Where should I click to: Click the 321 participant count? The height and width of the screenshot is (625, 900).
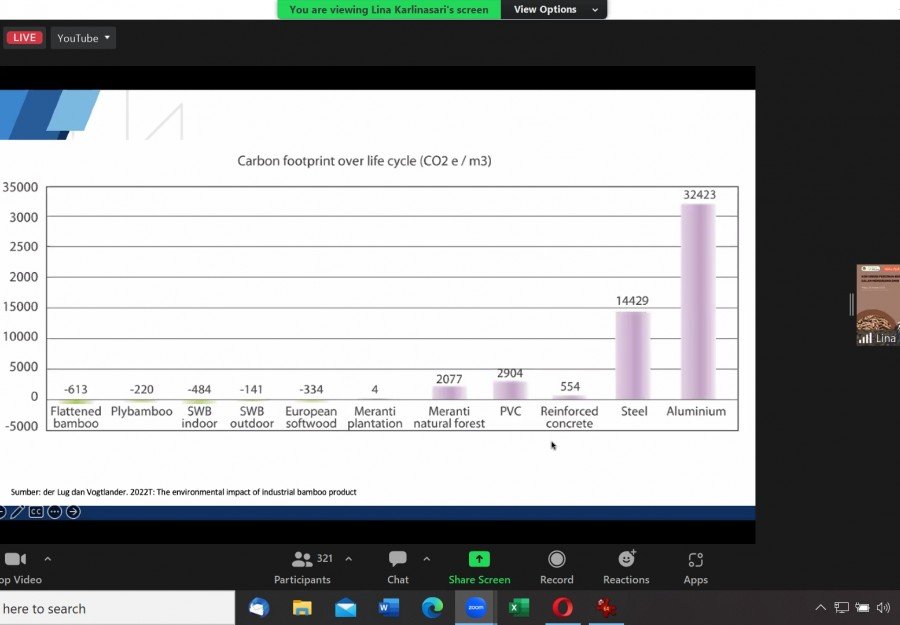coord(325,558)
